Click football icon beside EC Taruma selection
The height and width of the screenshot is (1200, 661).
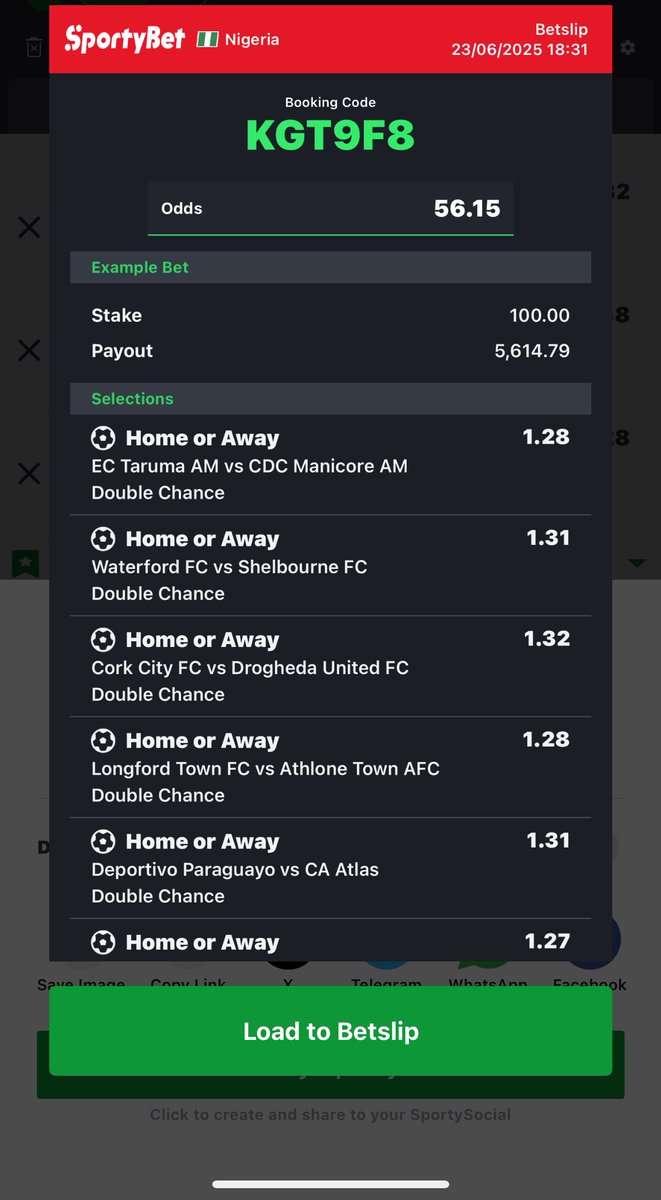click(103, 438)
